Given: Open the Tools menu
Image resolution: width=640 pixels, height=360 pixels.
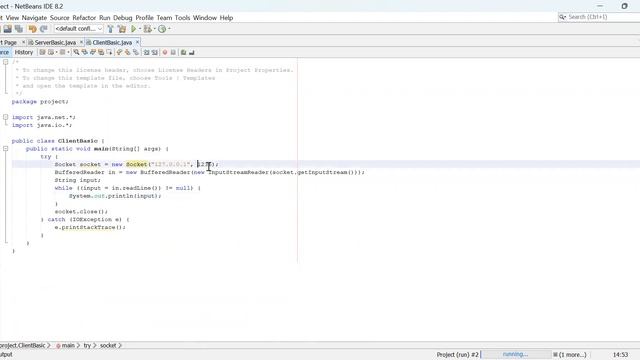Looking at the screenshot, I should (182, 18).
